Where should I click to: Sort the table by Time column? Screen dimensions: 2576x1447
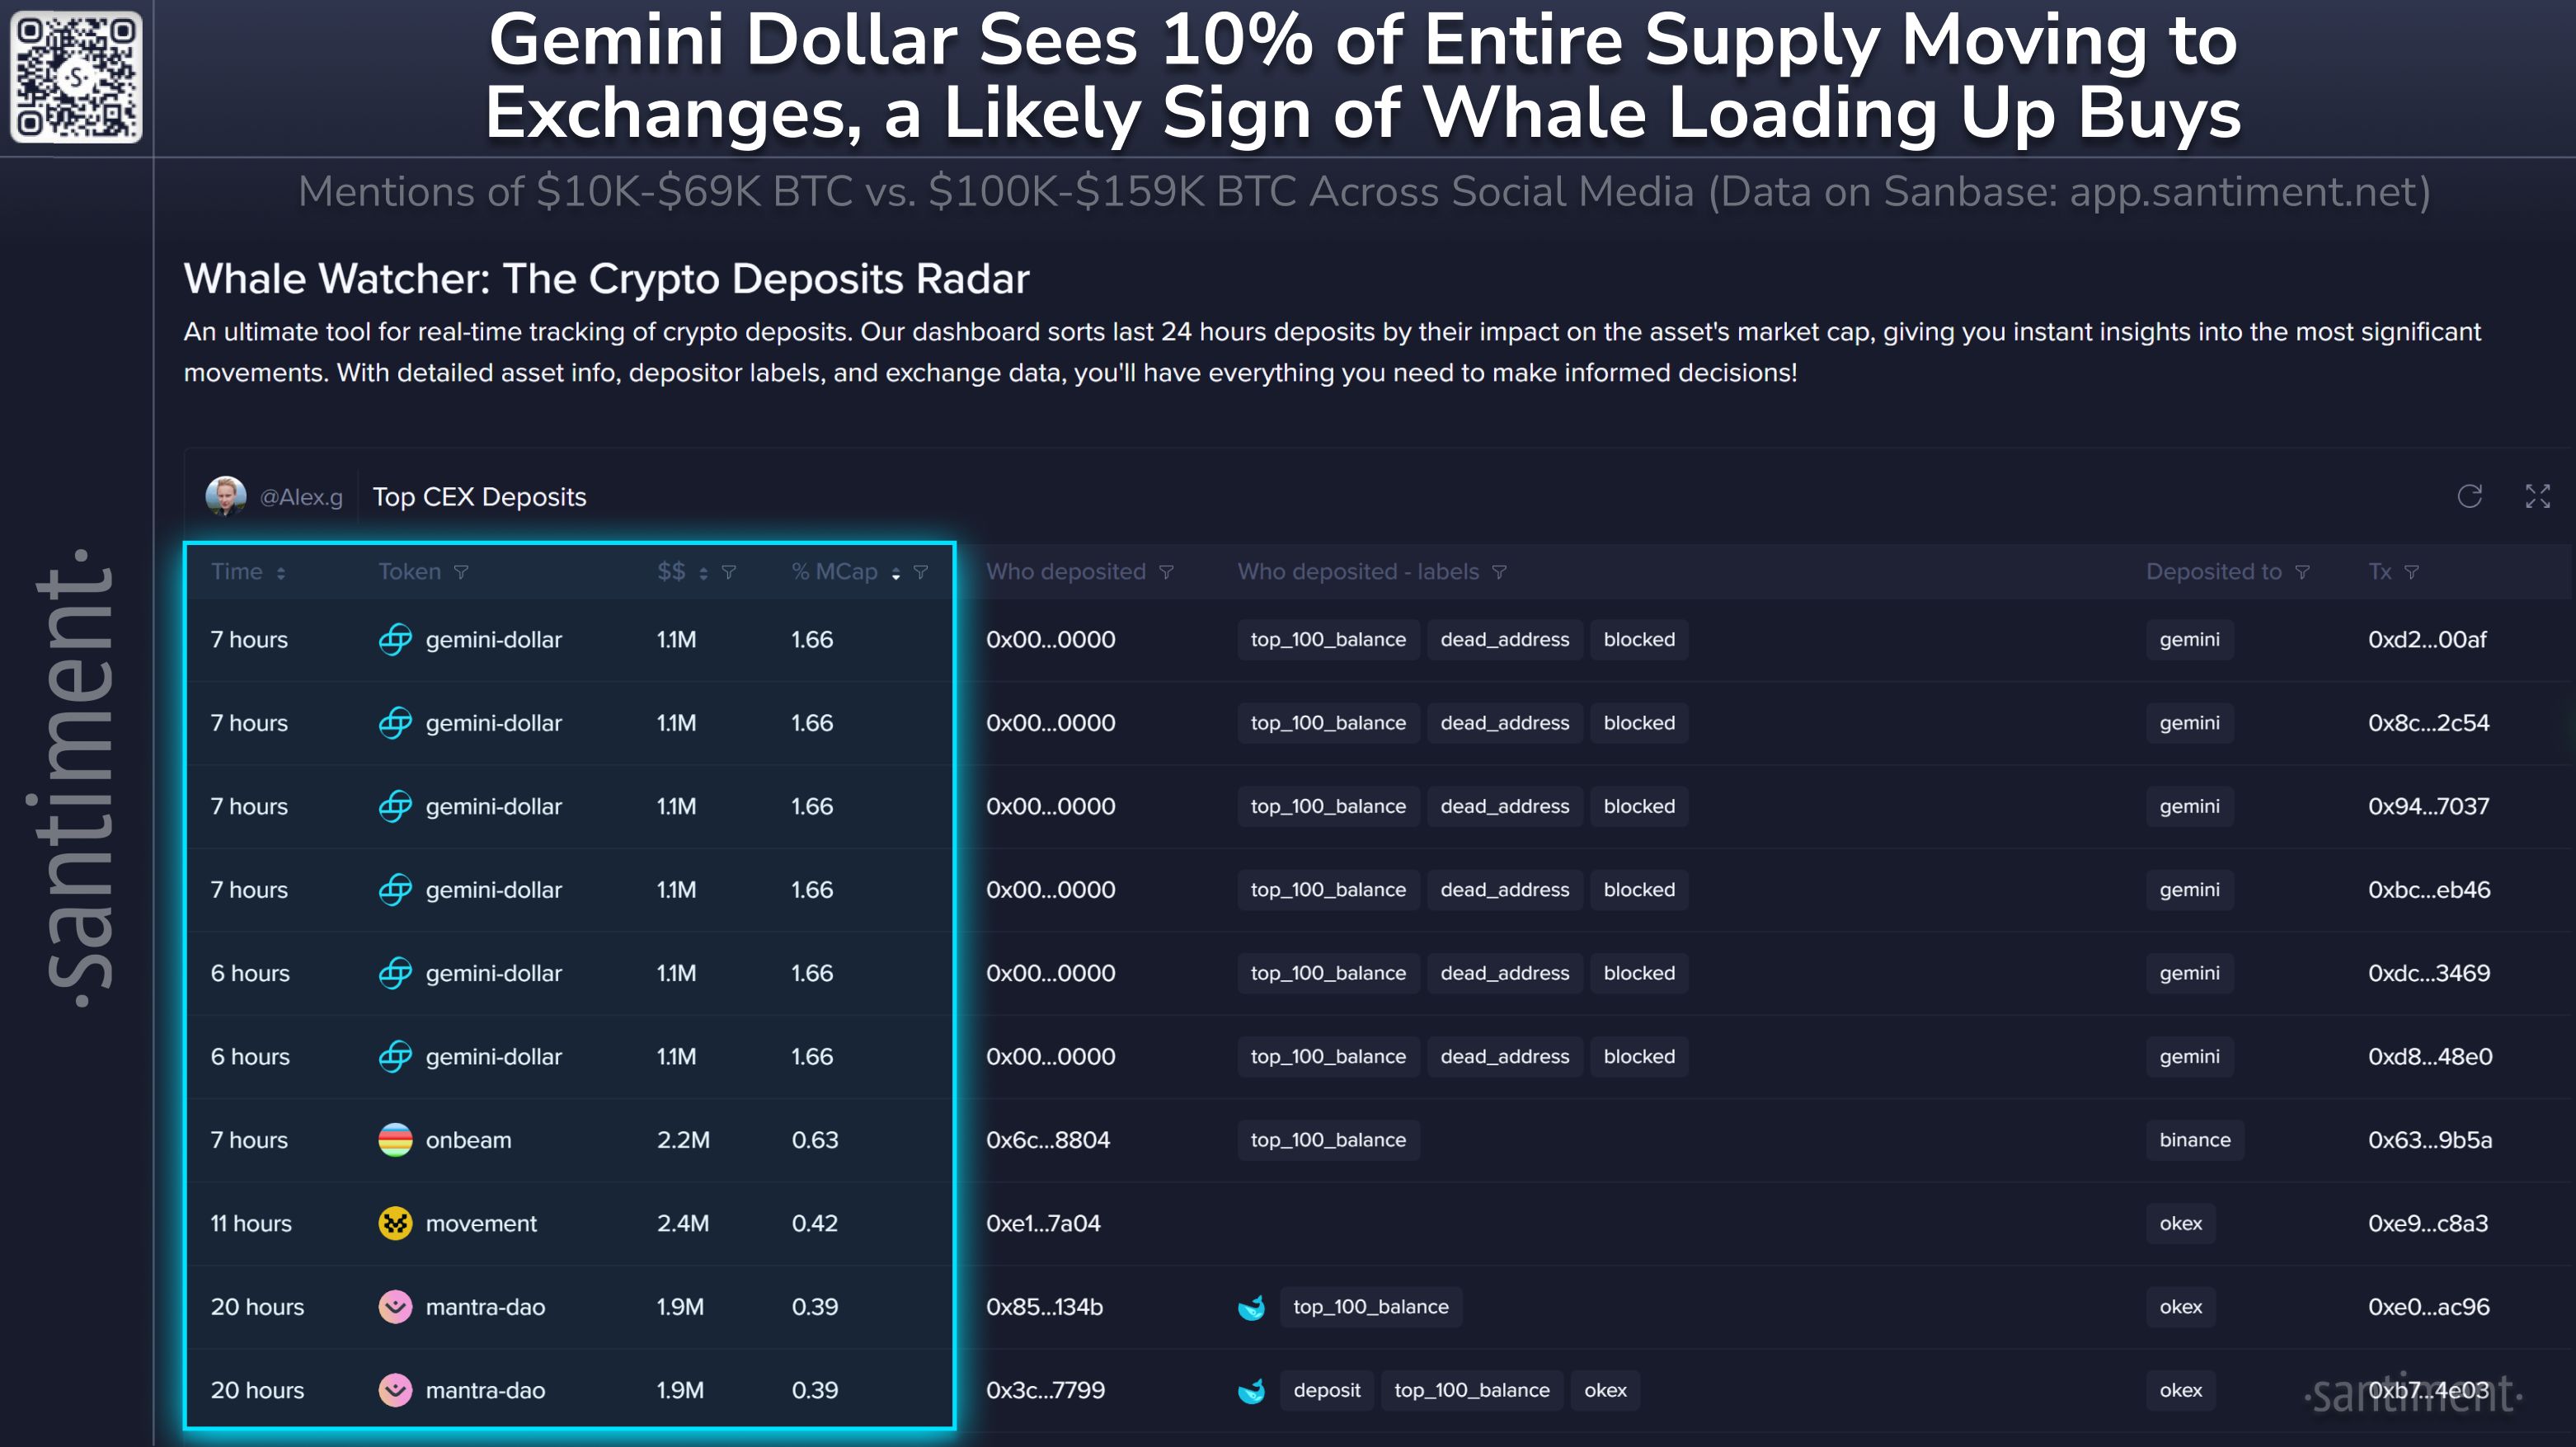coord(283,571)
